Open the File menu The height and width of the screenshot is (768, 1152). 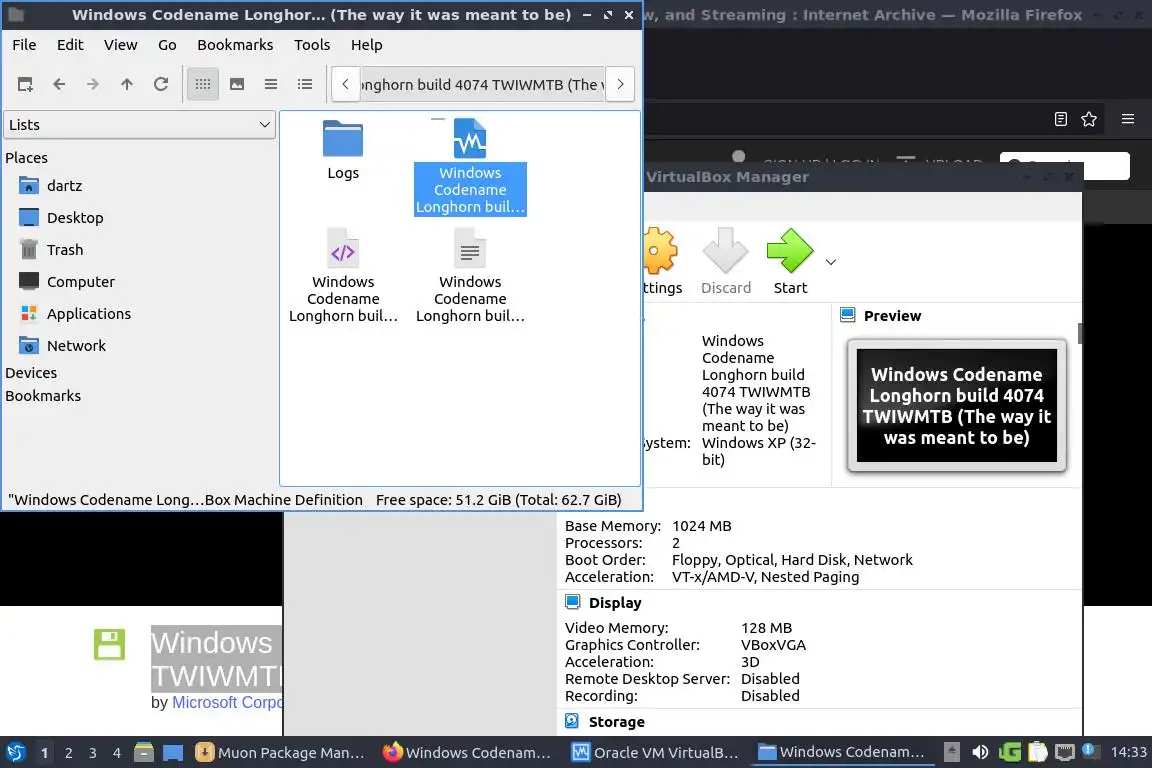[24, 45]
